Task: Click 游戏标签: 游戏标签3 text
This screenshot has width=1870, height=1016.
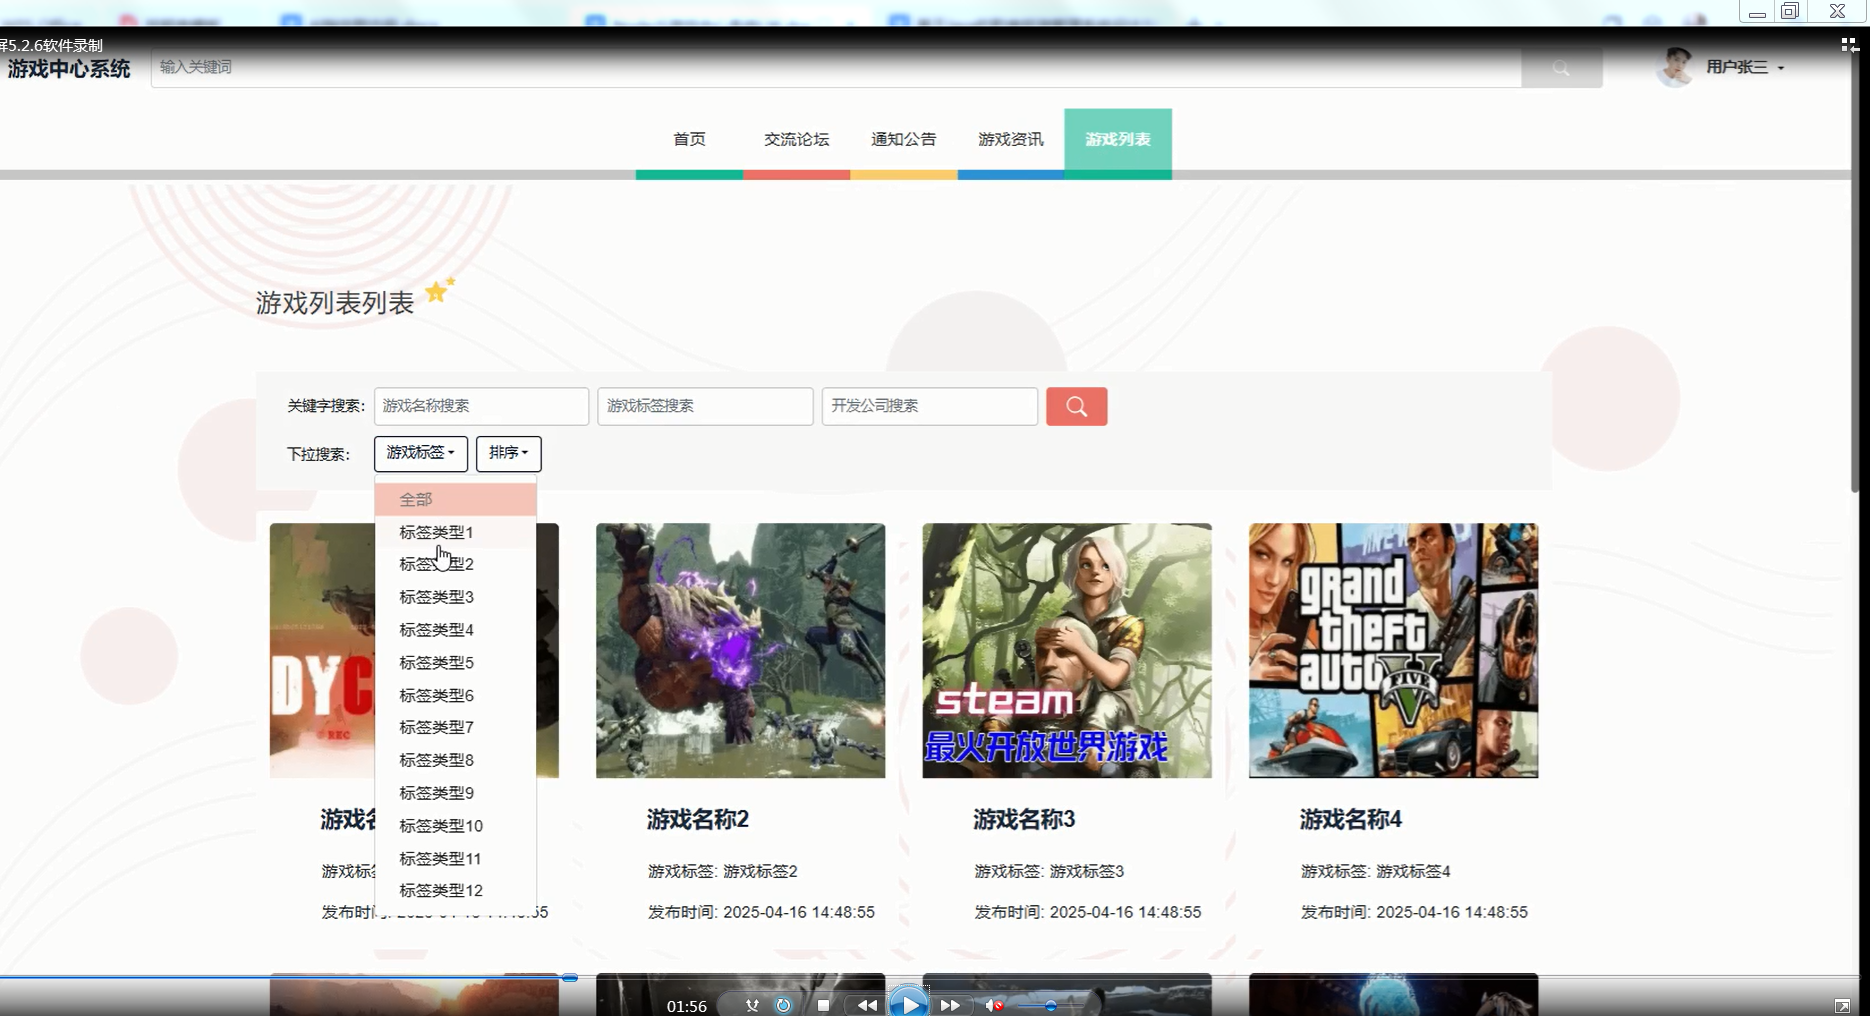Action: coord(1049,872)
